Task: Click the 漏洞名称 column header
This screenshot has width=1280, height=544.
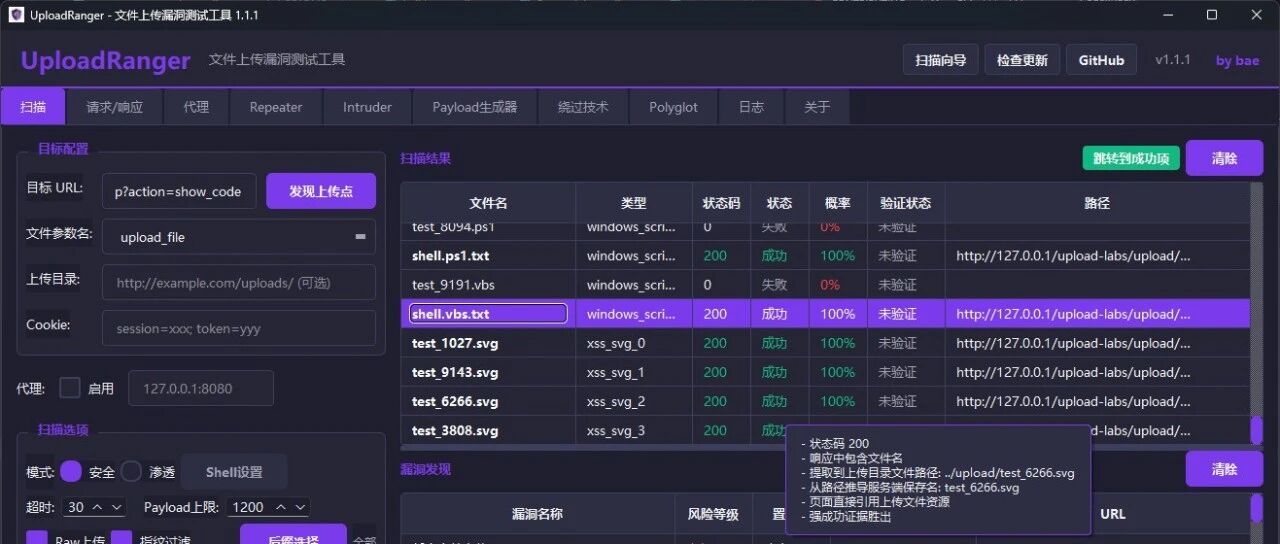Action: (x=538, y=514)
